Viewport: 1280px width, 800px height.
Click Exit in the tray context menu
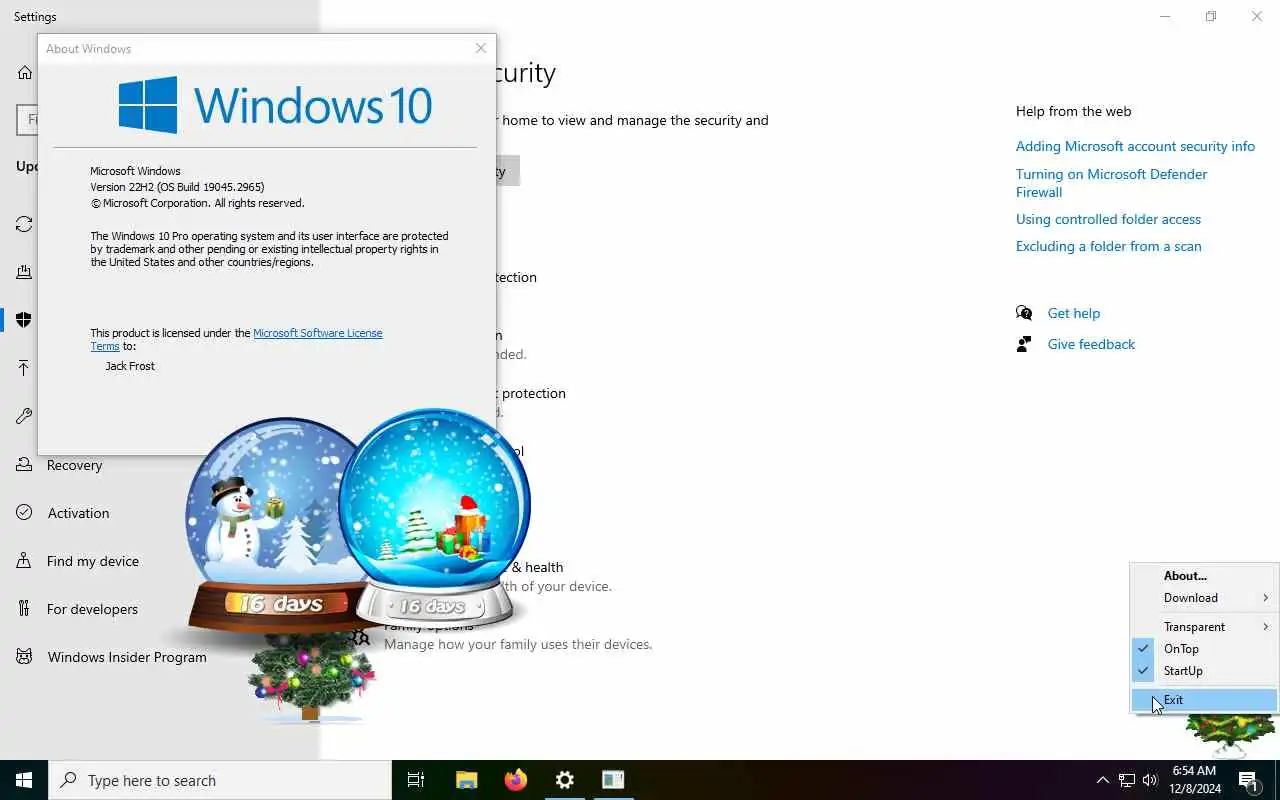[1204, 700]
